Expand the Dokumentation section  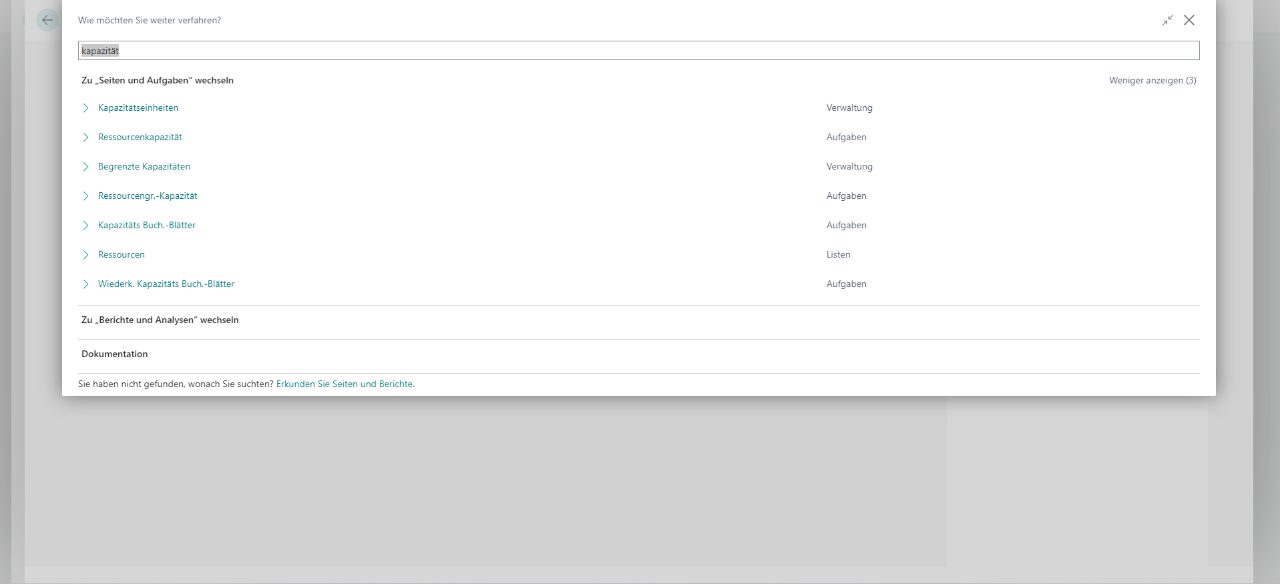coord(114,354)
